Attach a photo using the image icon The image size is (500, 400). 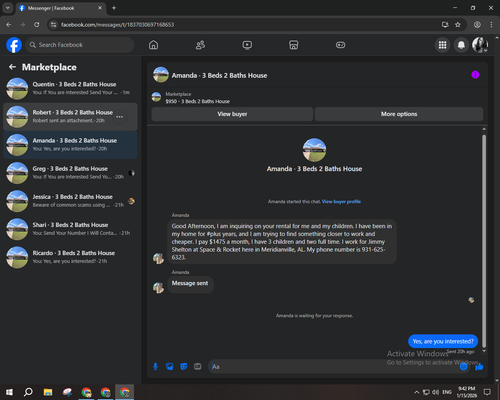pos(170,367)
